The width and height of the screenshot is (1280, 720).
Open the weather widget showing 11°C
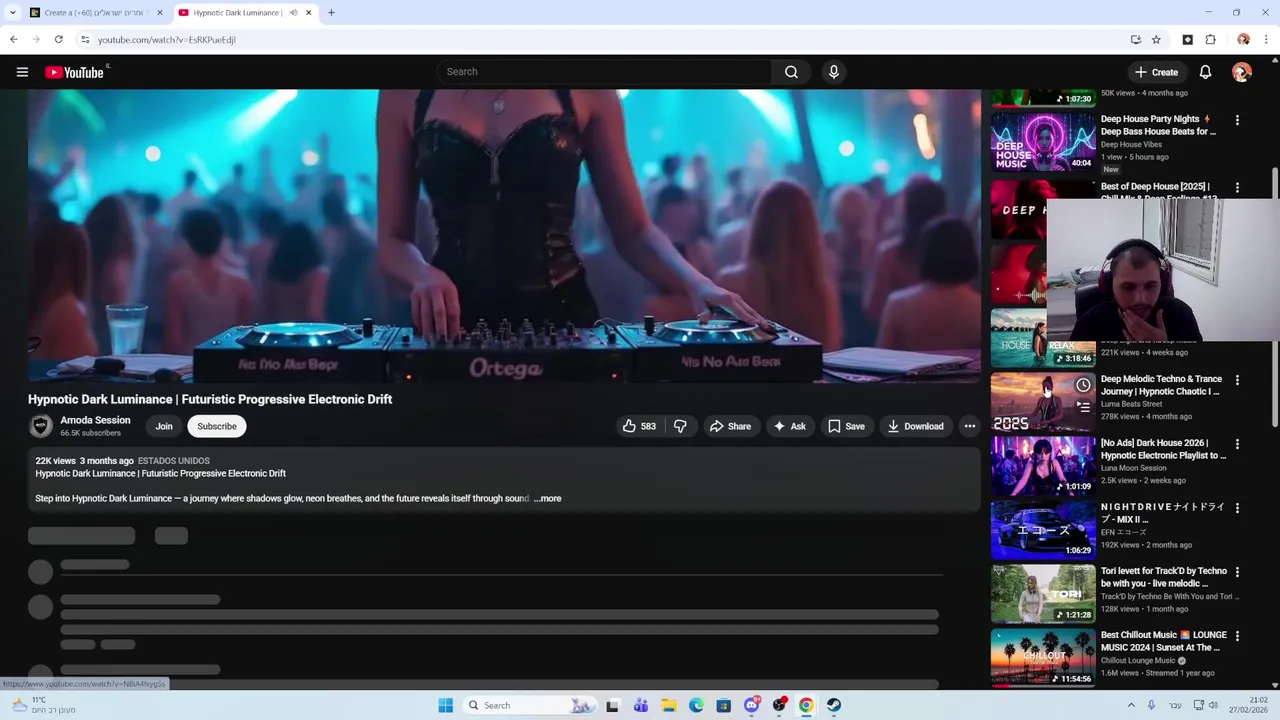click(42, 705)
